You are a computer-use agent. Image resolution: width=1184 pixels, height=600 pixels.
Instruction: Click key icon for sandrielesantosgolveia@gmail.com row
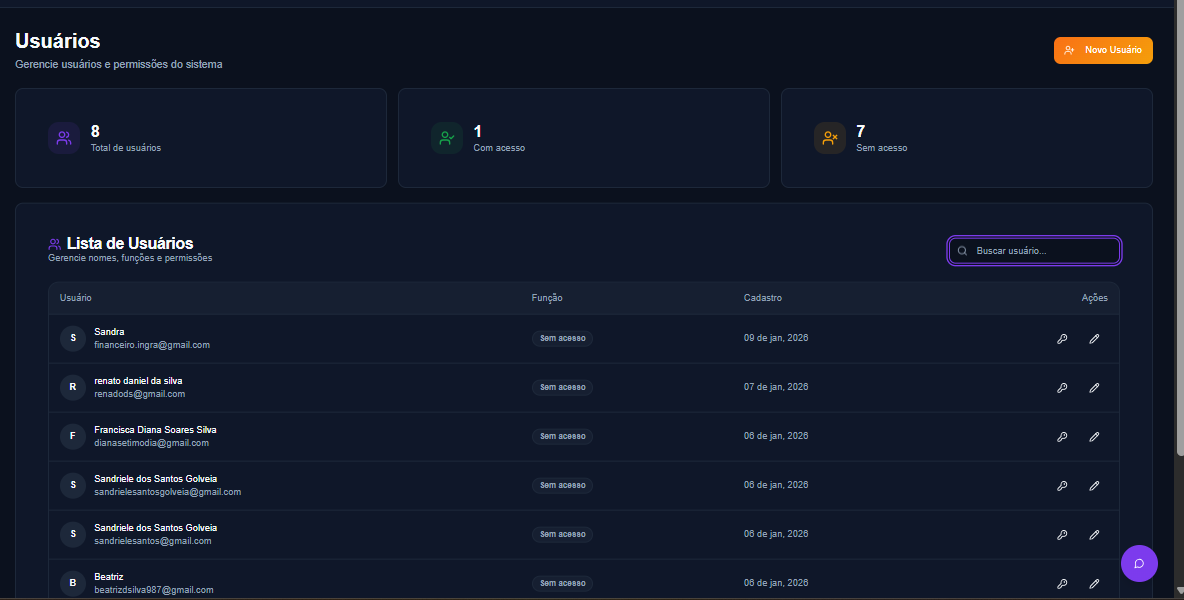click(x=1062, y=486)
